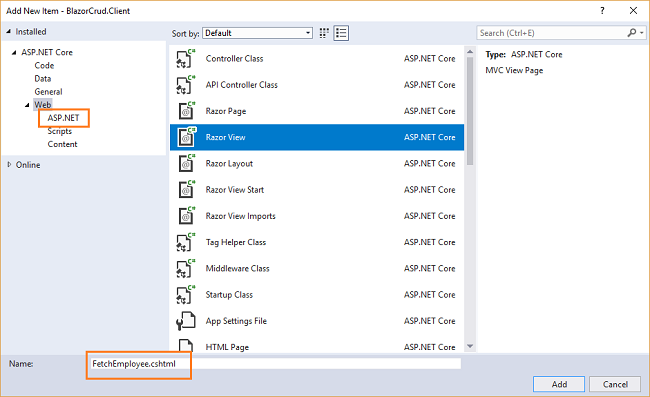Select the ASP.NET subcategory under Web

coord(63,118)
